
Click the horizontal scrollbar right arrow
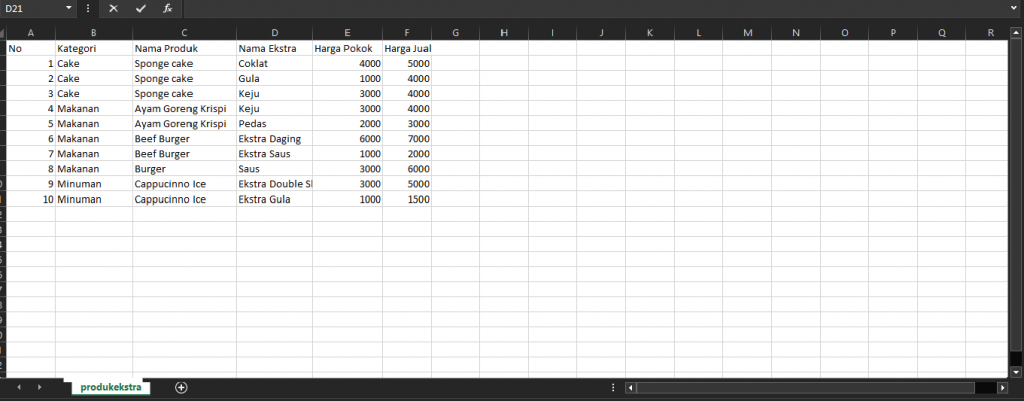click(x=1003, y=387)
